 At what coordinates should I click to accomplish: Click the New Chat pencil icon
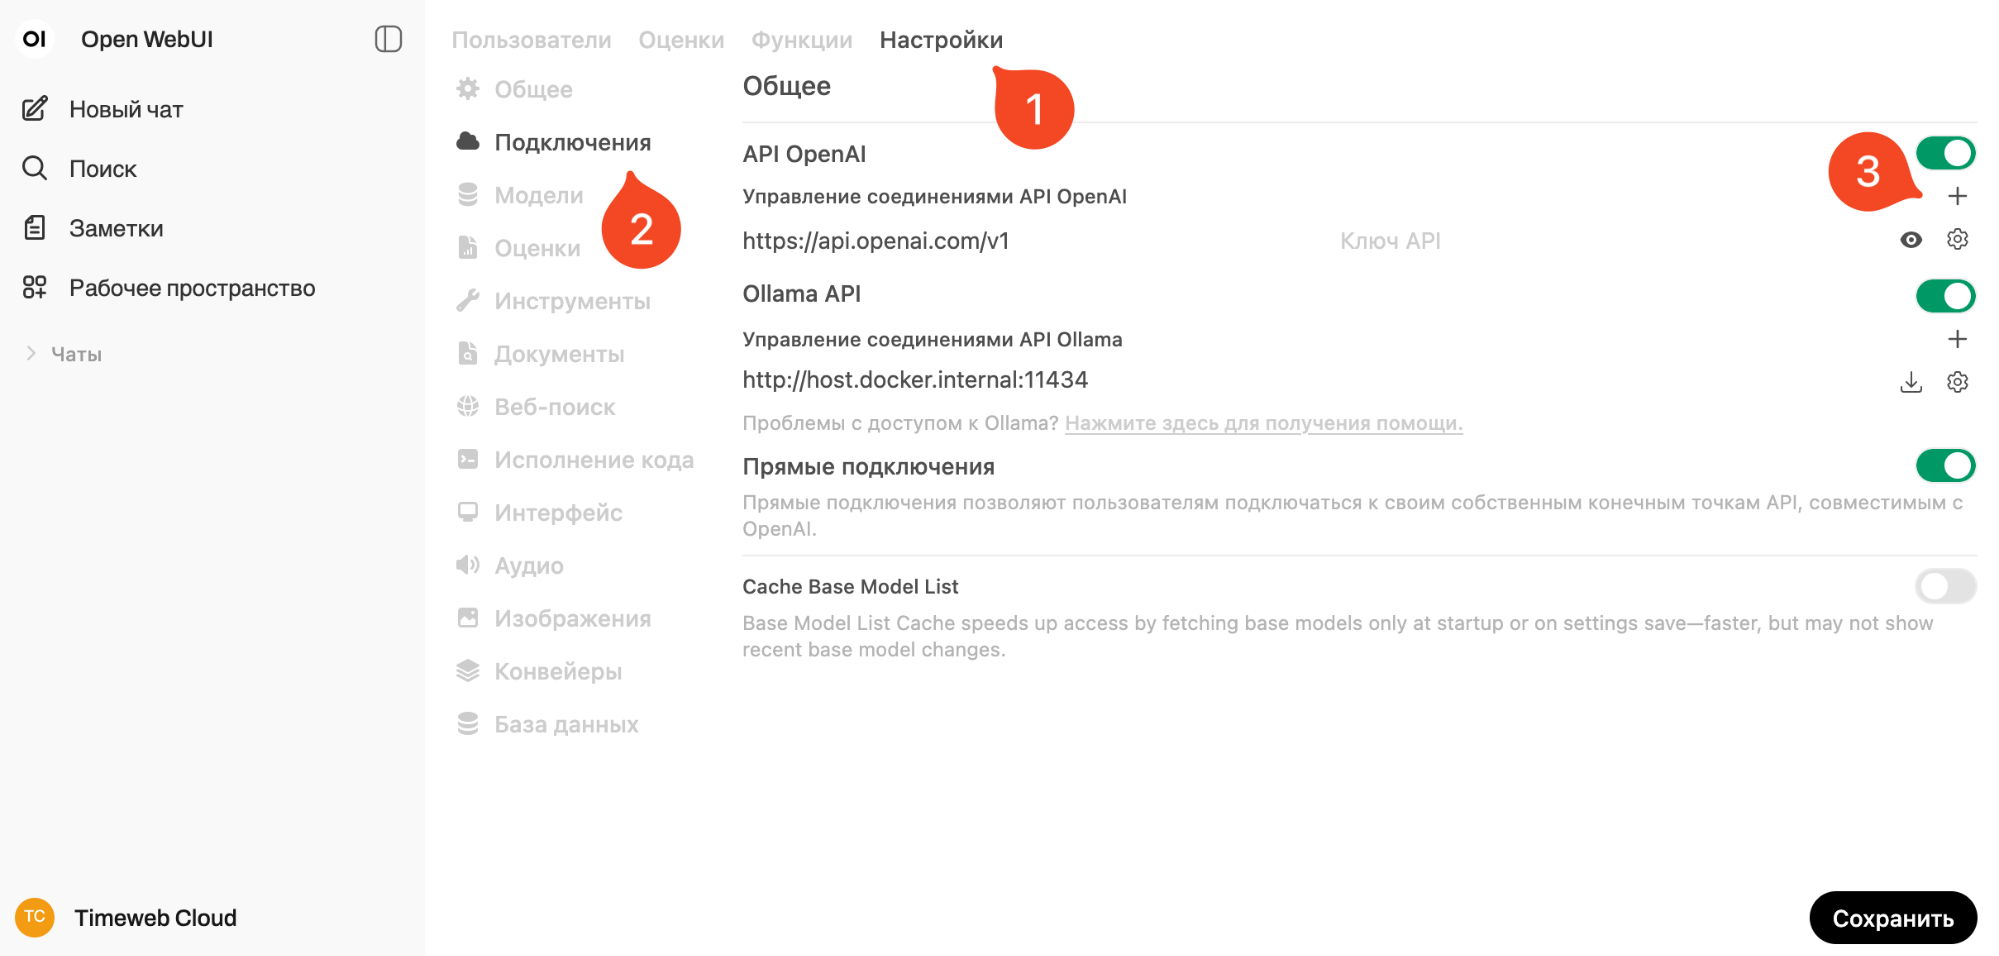pyautogui.click(x=35, y=109)
